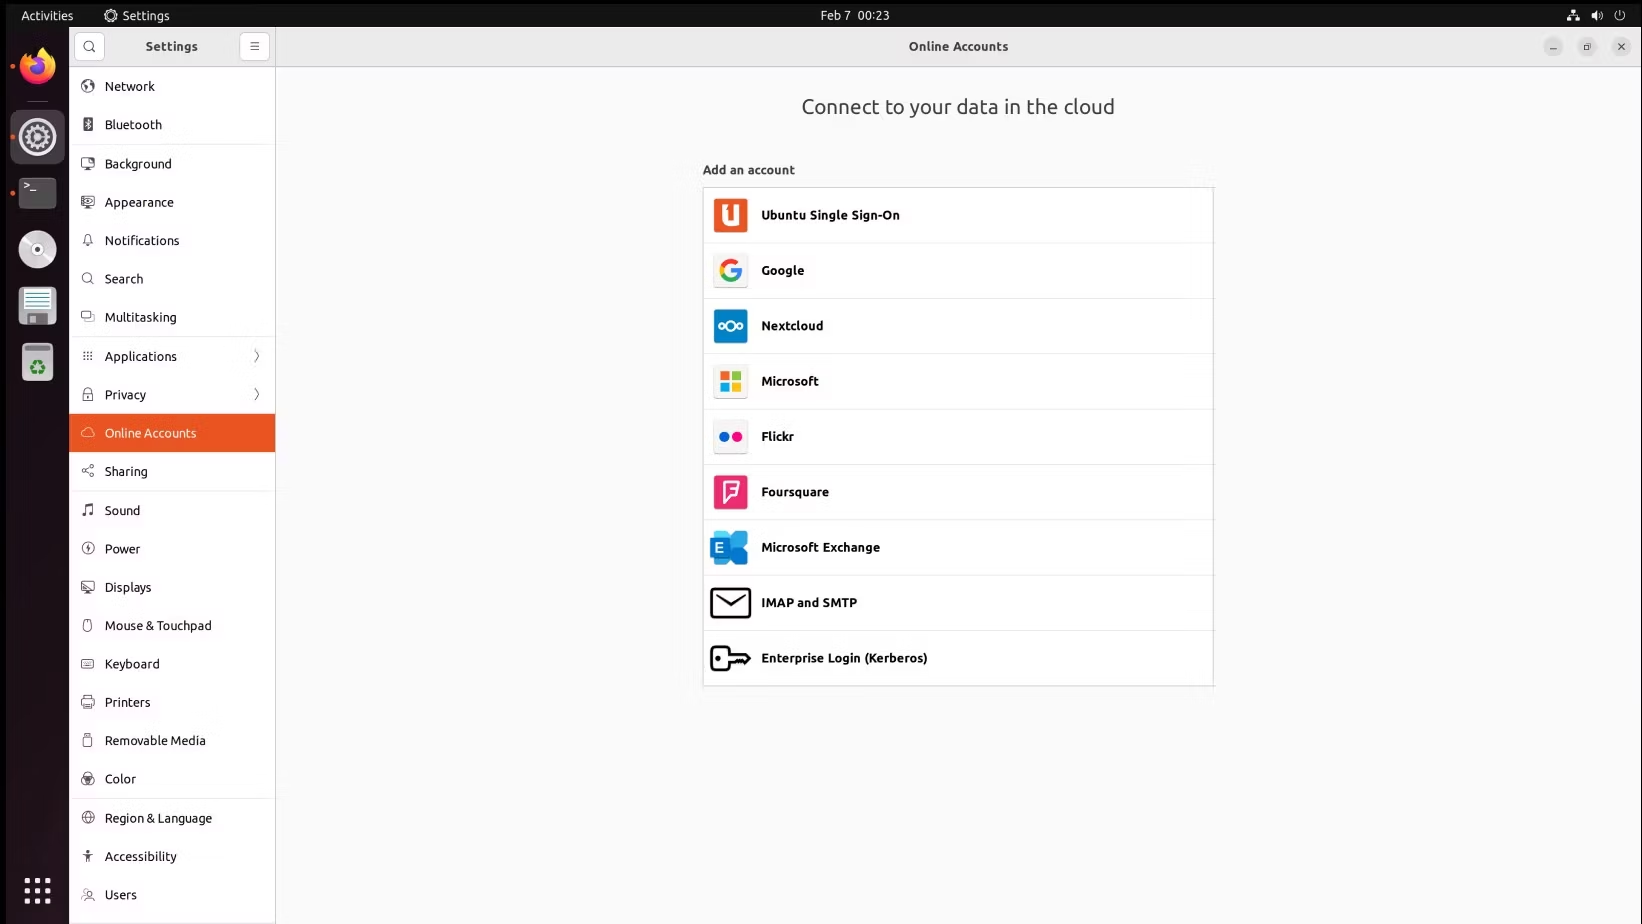This screenshot has width=1642, height=924.
Task: Add an Enterprise Login (Kerberos) account
Action: (958, 658)
